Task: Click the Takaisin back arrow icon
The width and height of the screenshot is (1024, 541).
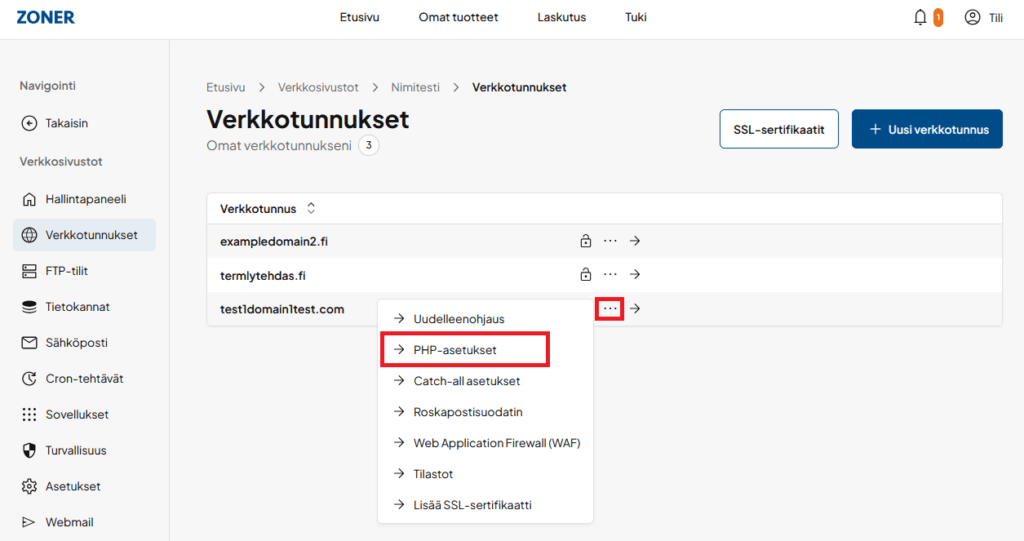Action: [29, 123]
